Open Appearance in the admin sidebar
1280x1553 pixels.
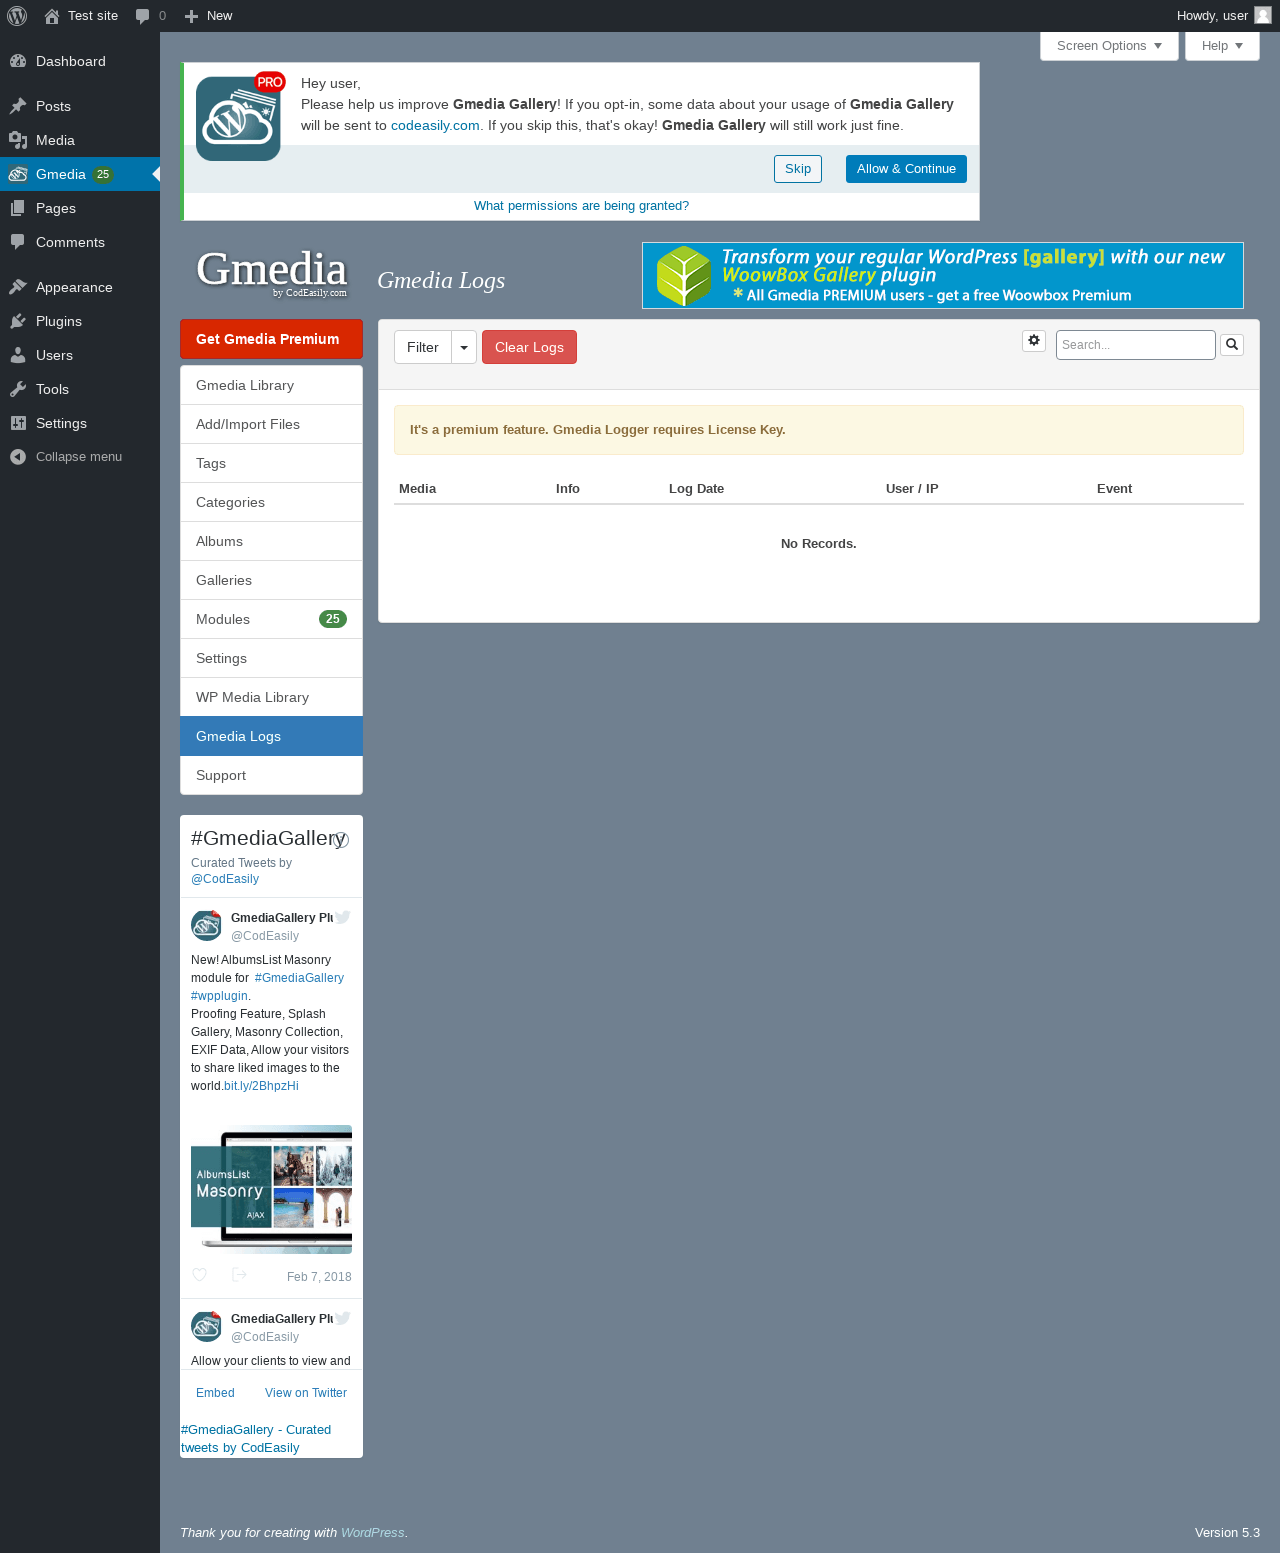(x=80, y=287)
